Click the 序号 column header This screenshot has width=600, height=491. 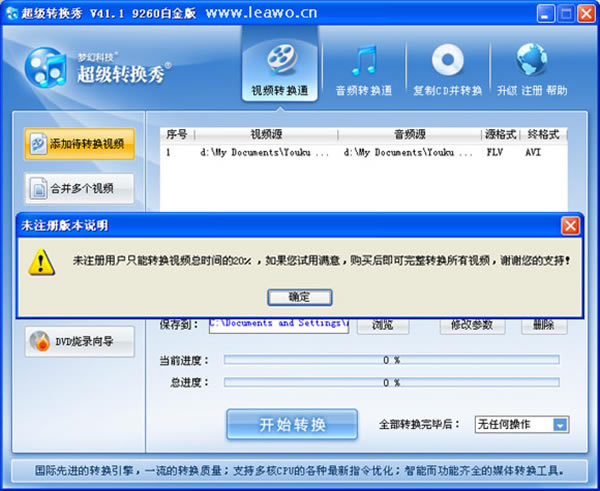[177, 134]
